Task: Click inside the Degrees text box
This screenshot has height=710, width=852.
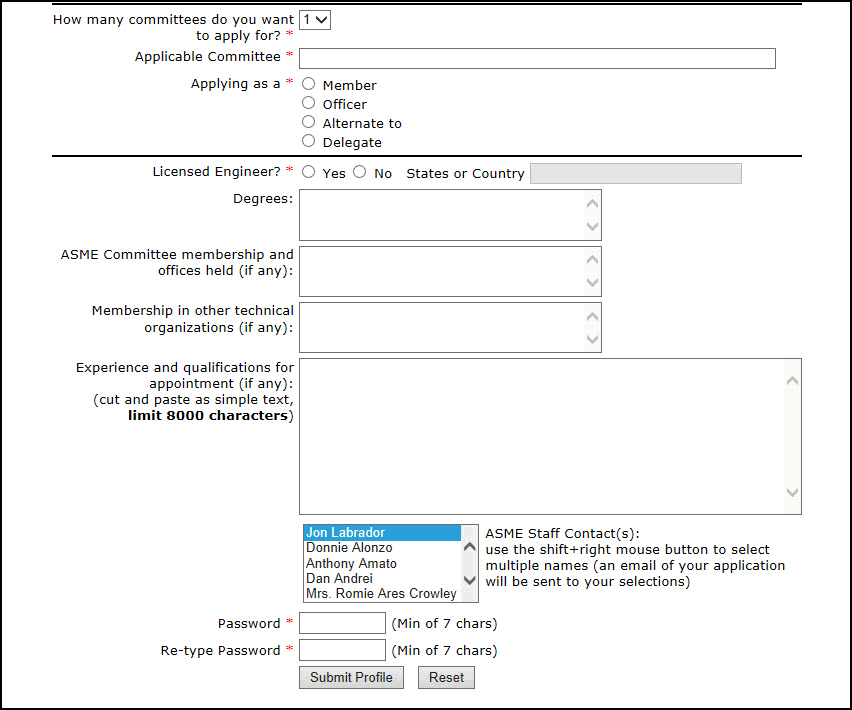Action: [440, 214]
